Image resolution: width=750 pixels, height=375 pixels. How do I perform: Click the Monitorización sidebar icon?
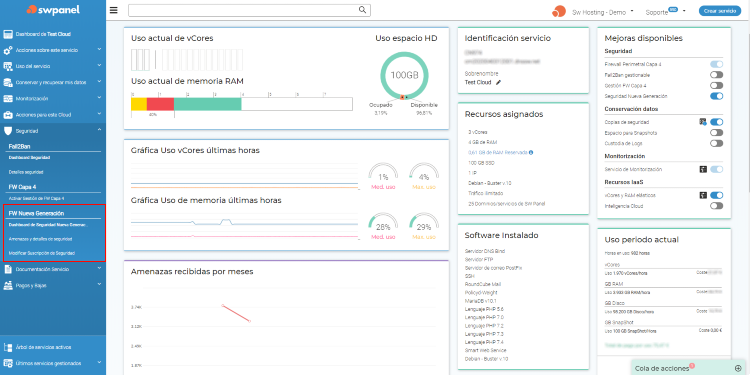click(7, 99)
